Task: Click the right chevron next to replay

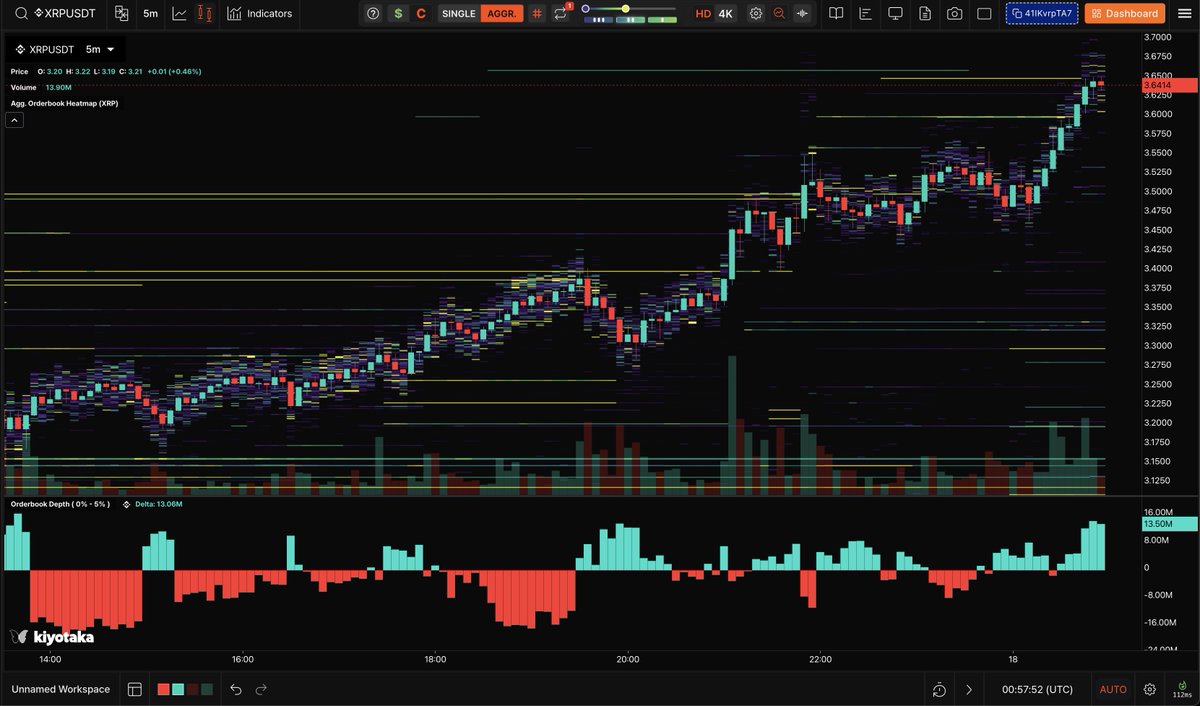Action: click(x=969, y=689)
